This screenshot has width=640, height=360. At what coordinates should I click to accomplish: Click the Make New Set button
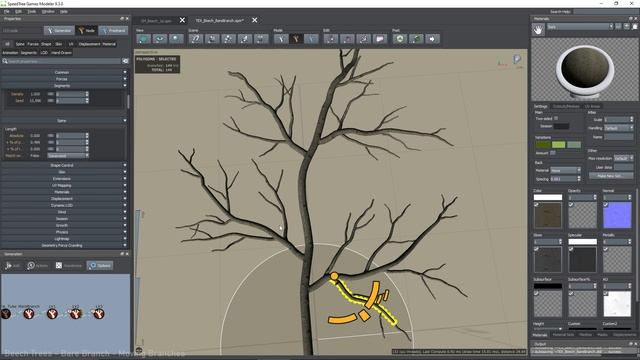611,176
